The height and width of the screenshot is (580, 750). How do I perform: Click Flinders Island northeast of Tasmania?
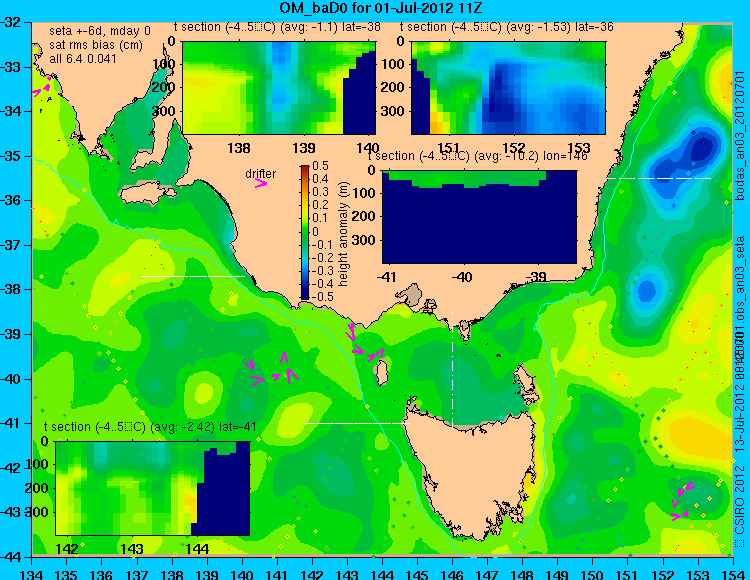[525, 379]
